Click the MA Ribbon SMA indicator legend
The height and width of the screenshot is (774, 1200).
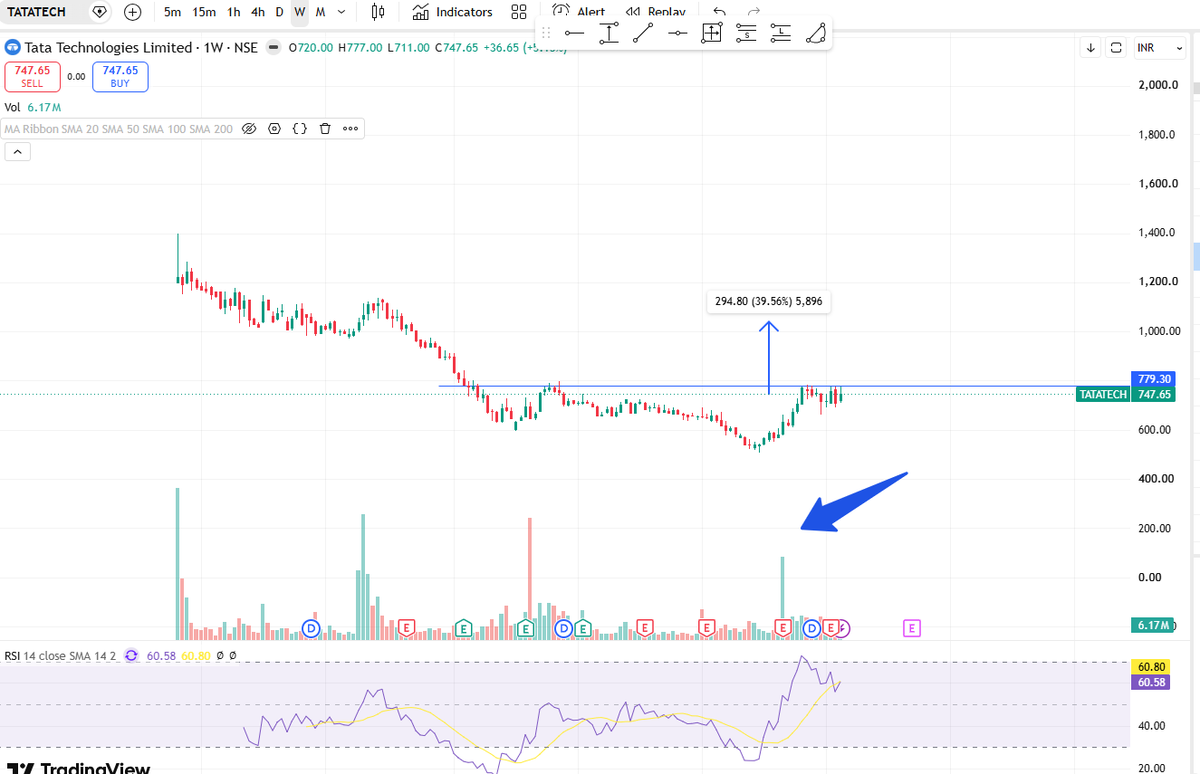[x=118, y=129]
